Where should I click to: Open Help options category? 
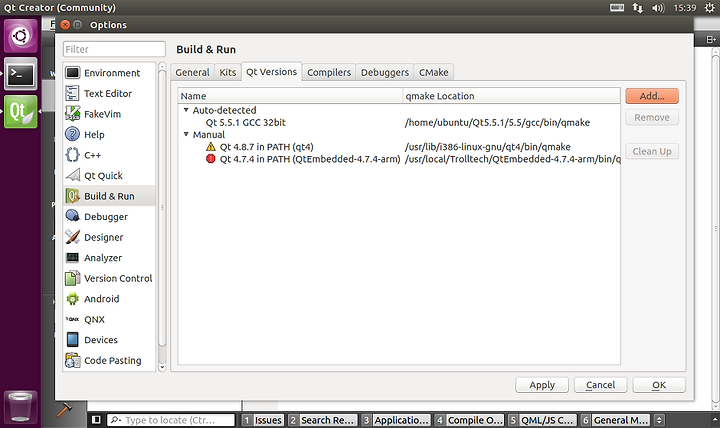pos(109,134)
